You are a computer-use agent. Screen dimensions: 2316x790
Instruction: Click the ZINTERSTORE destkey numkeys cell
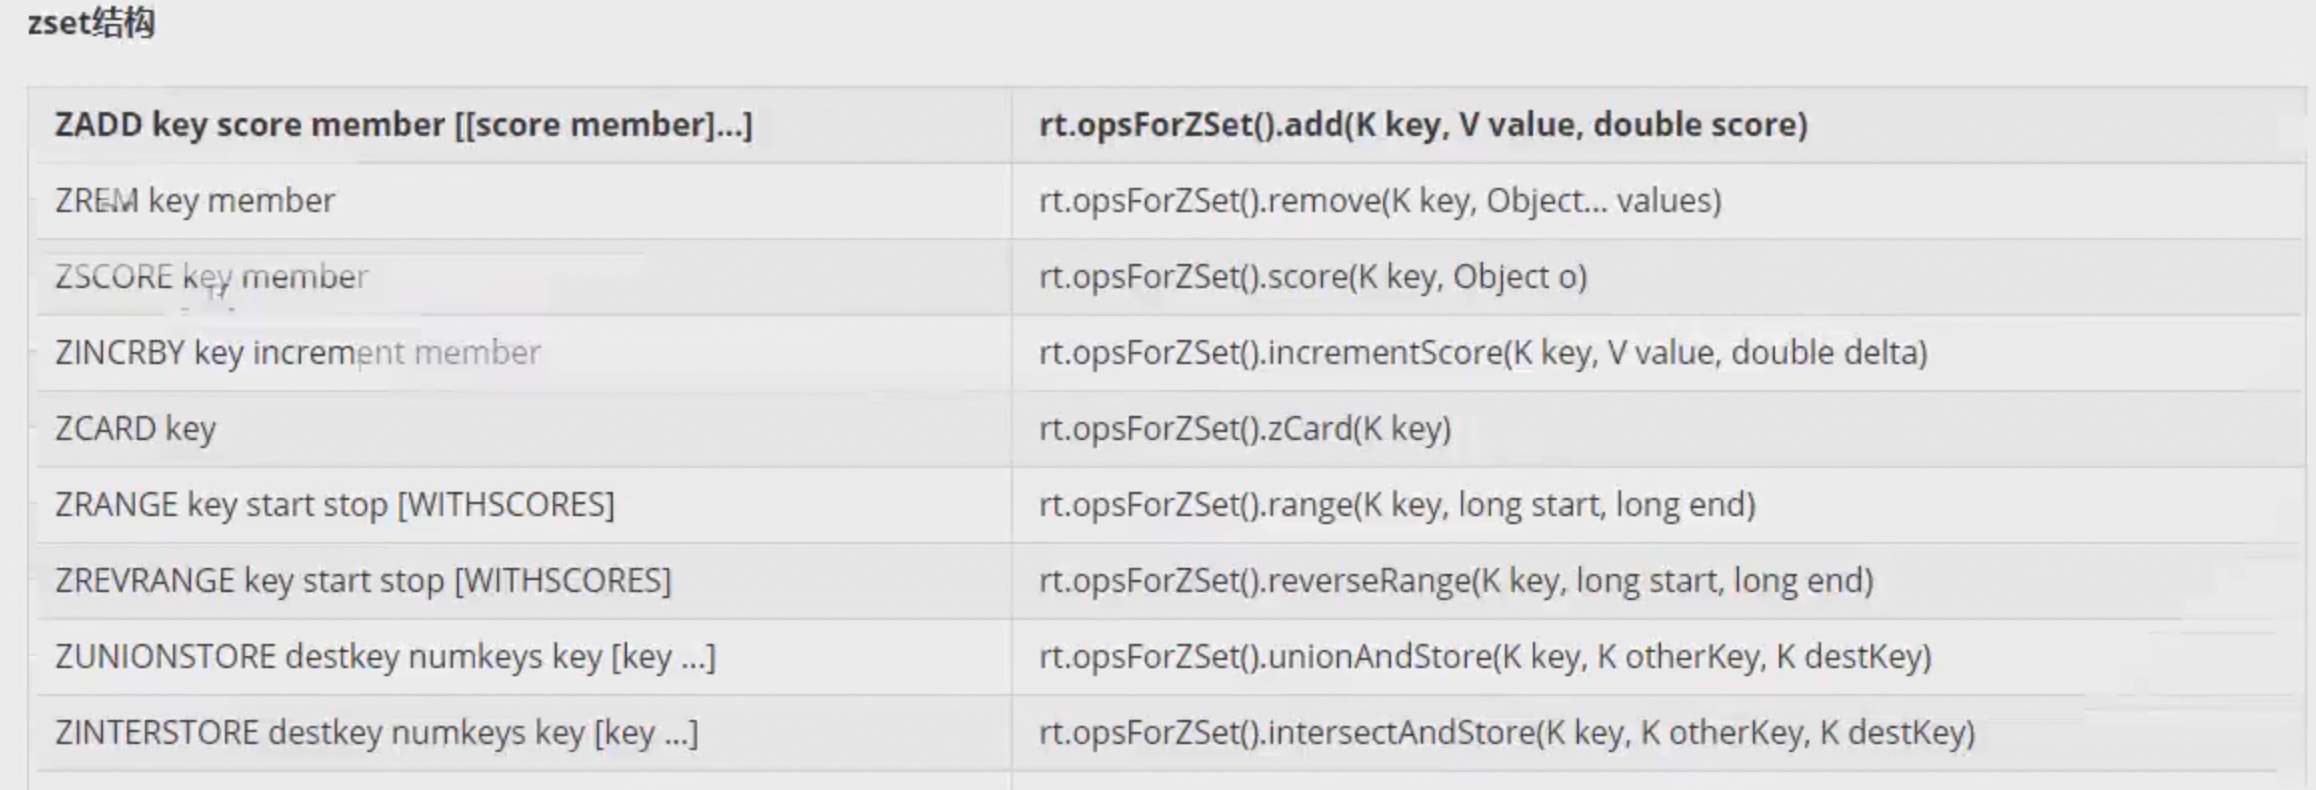[376, 733]
